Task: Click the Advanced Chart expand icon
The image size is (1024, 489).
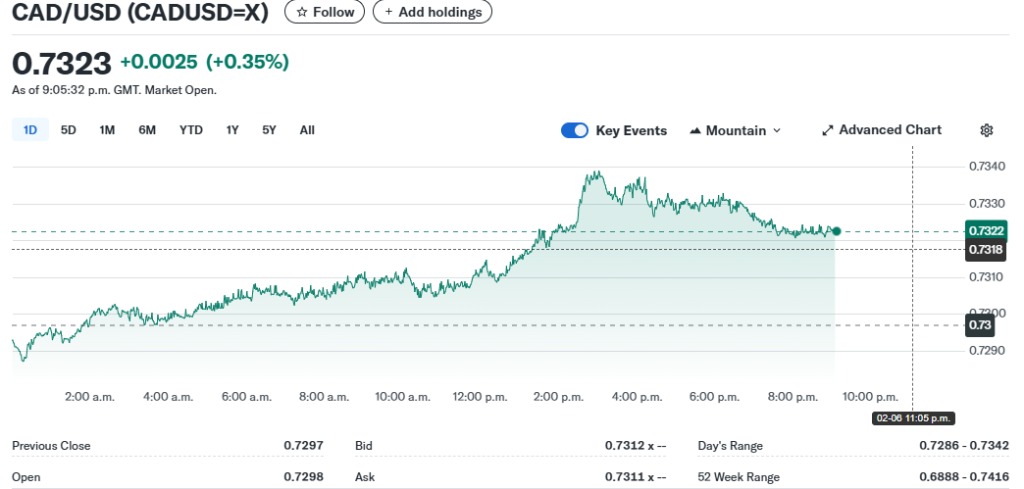Action: tap(827, 130)
